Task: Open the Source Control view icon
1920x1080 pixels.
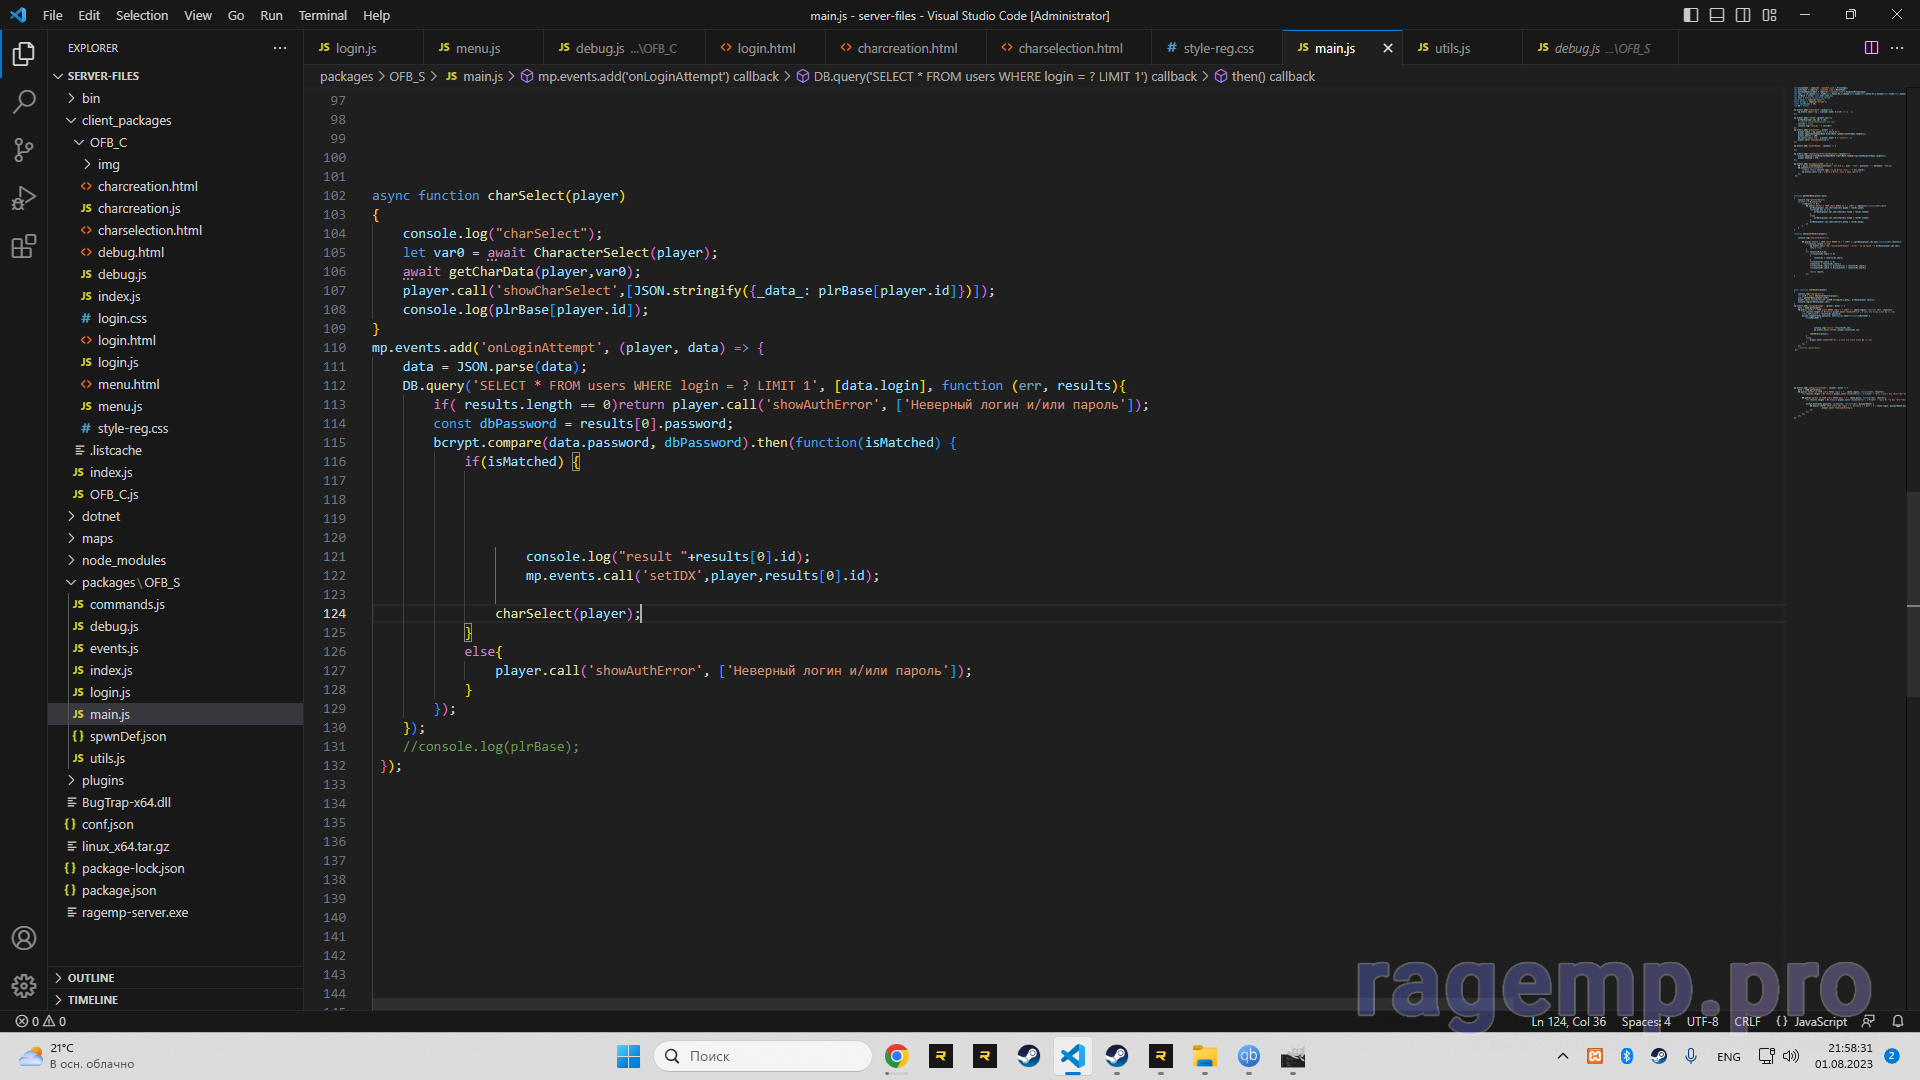Action: point(24,150)
